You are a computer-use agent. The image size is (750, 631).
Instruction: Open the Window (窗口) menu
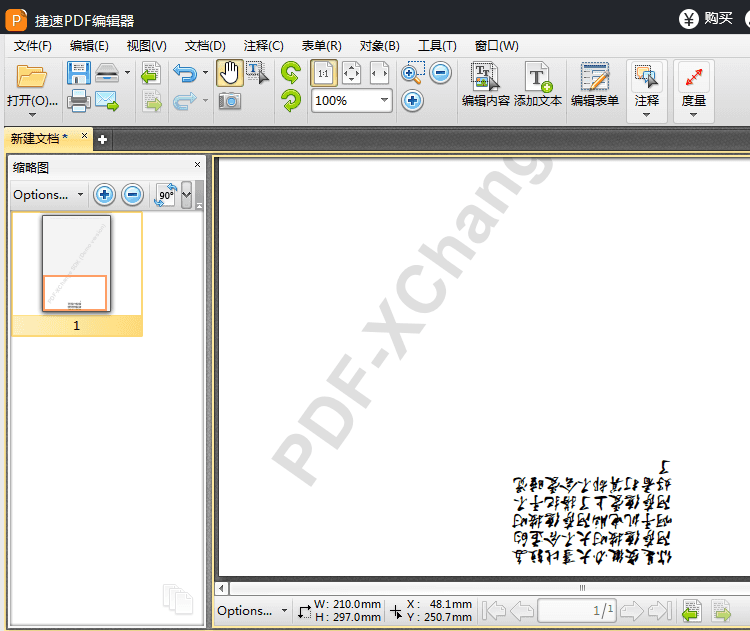point(496,45)
